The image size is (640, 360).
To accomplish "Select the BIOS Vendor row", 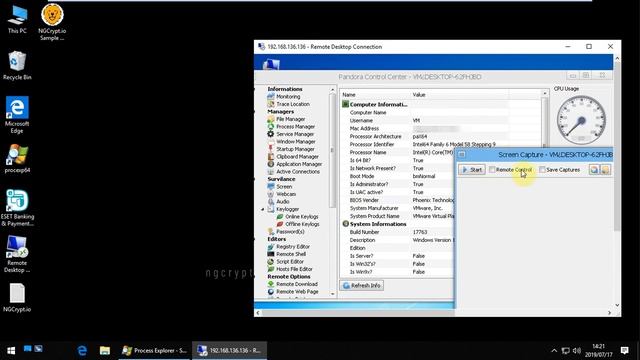I will pos(397,200).
